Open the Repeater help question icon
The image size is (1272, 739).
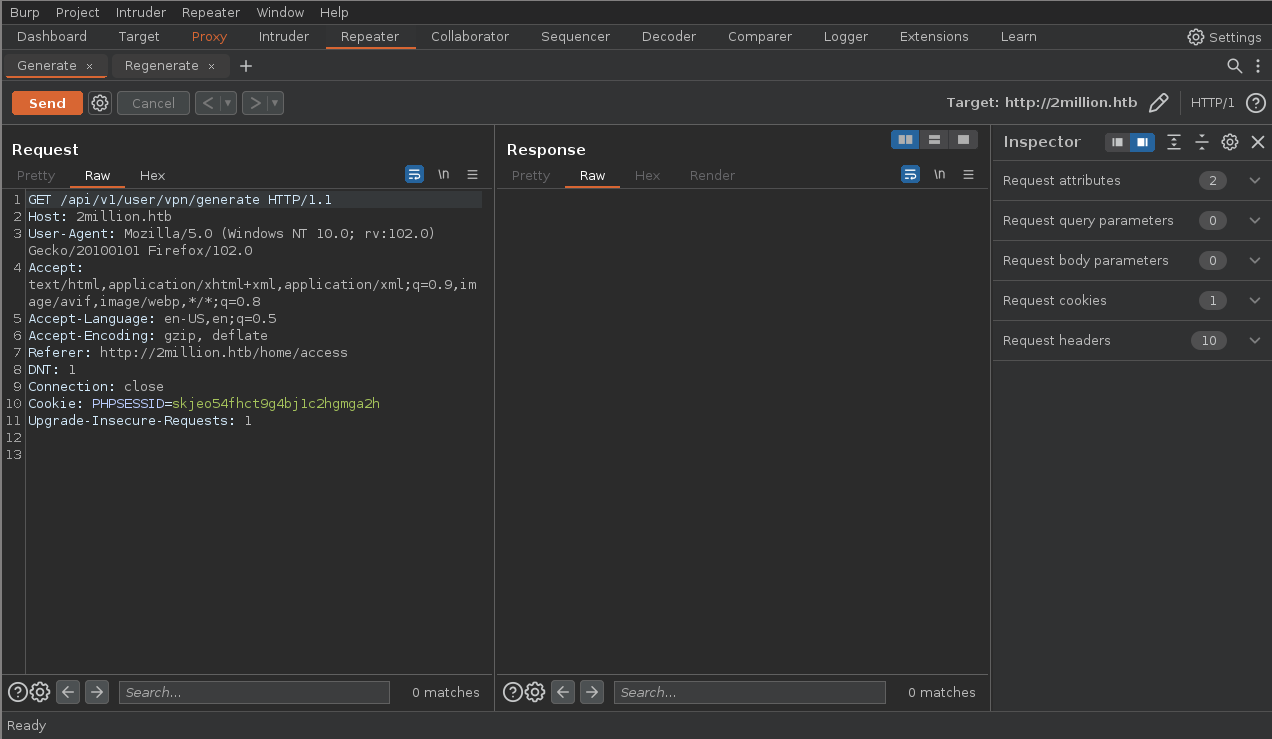coord(1256,102)
